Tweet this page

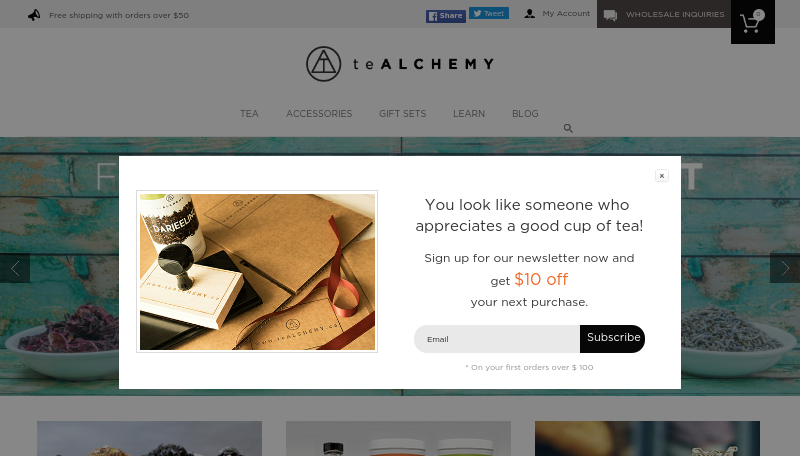[489, 13]
